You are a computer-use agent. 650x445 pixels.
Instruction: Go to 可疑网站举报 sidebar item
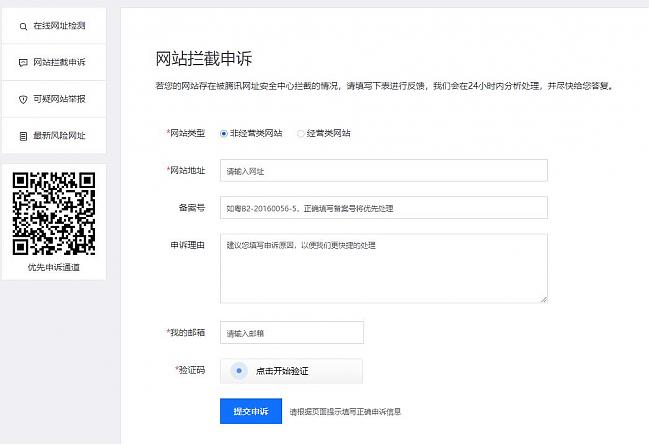point(54,99)
